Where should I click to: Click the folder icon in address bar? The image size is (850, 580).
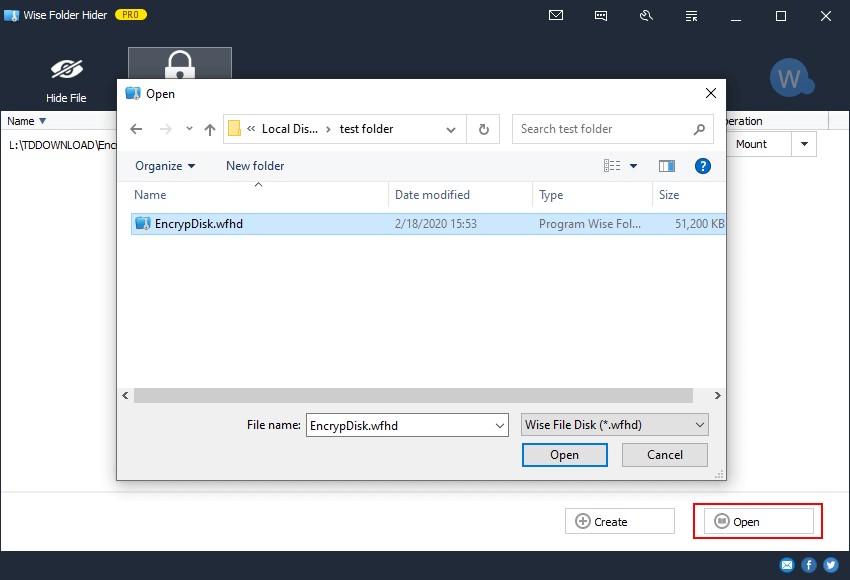point(234,128)
